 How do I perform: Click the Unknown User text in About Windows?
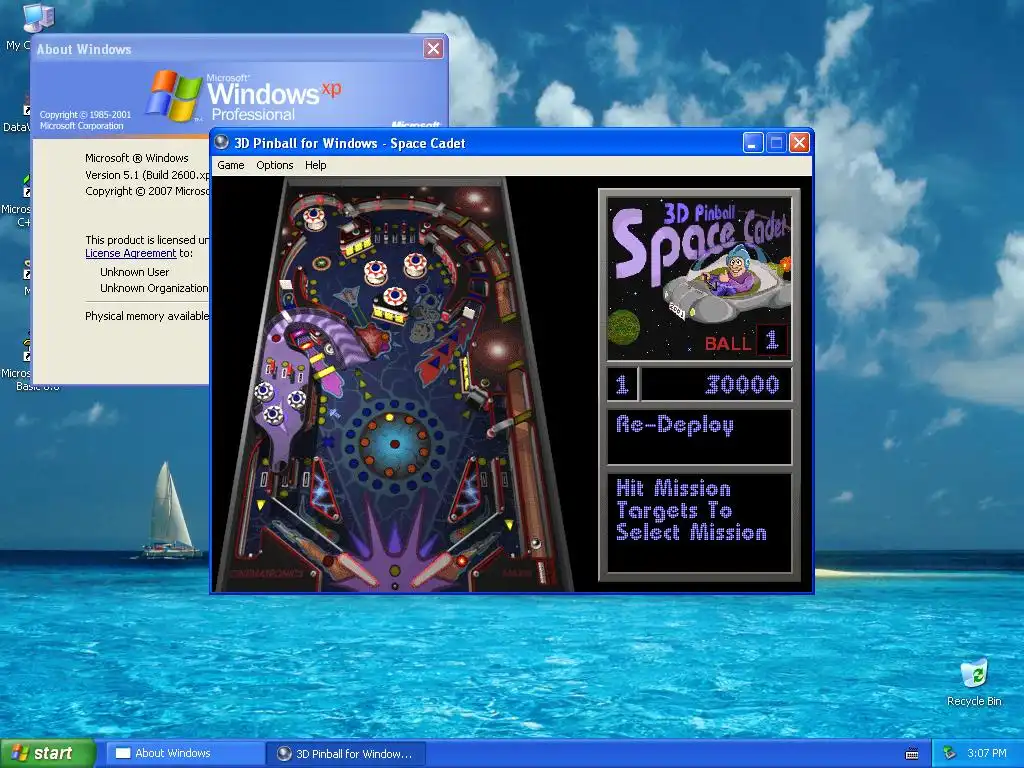pos(135,272)
